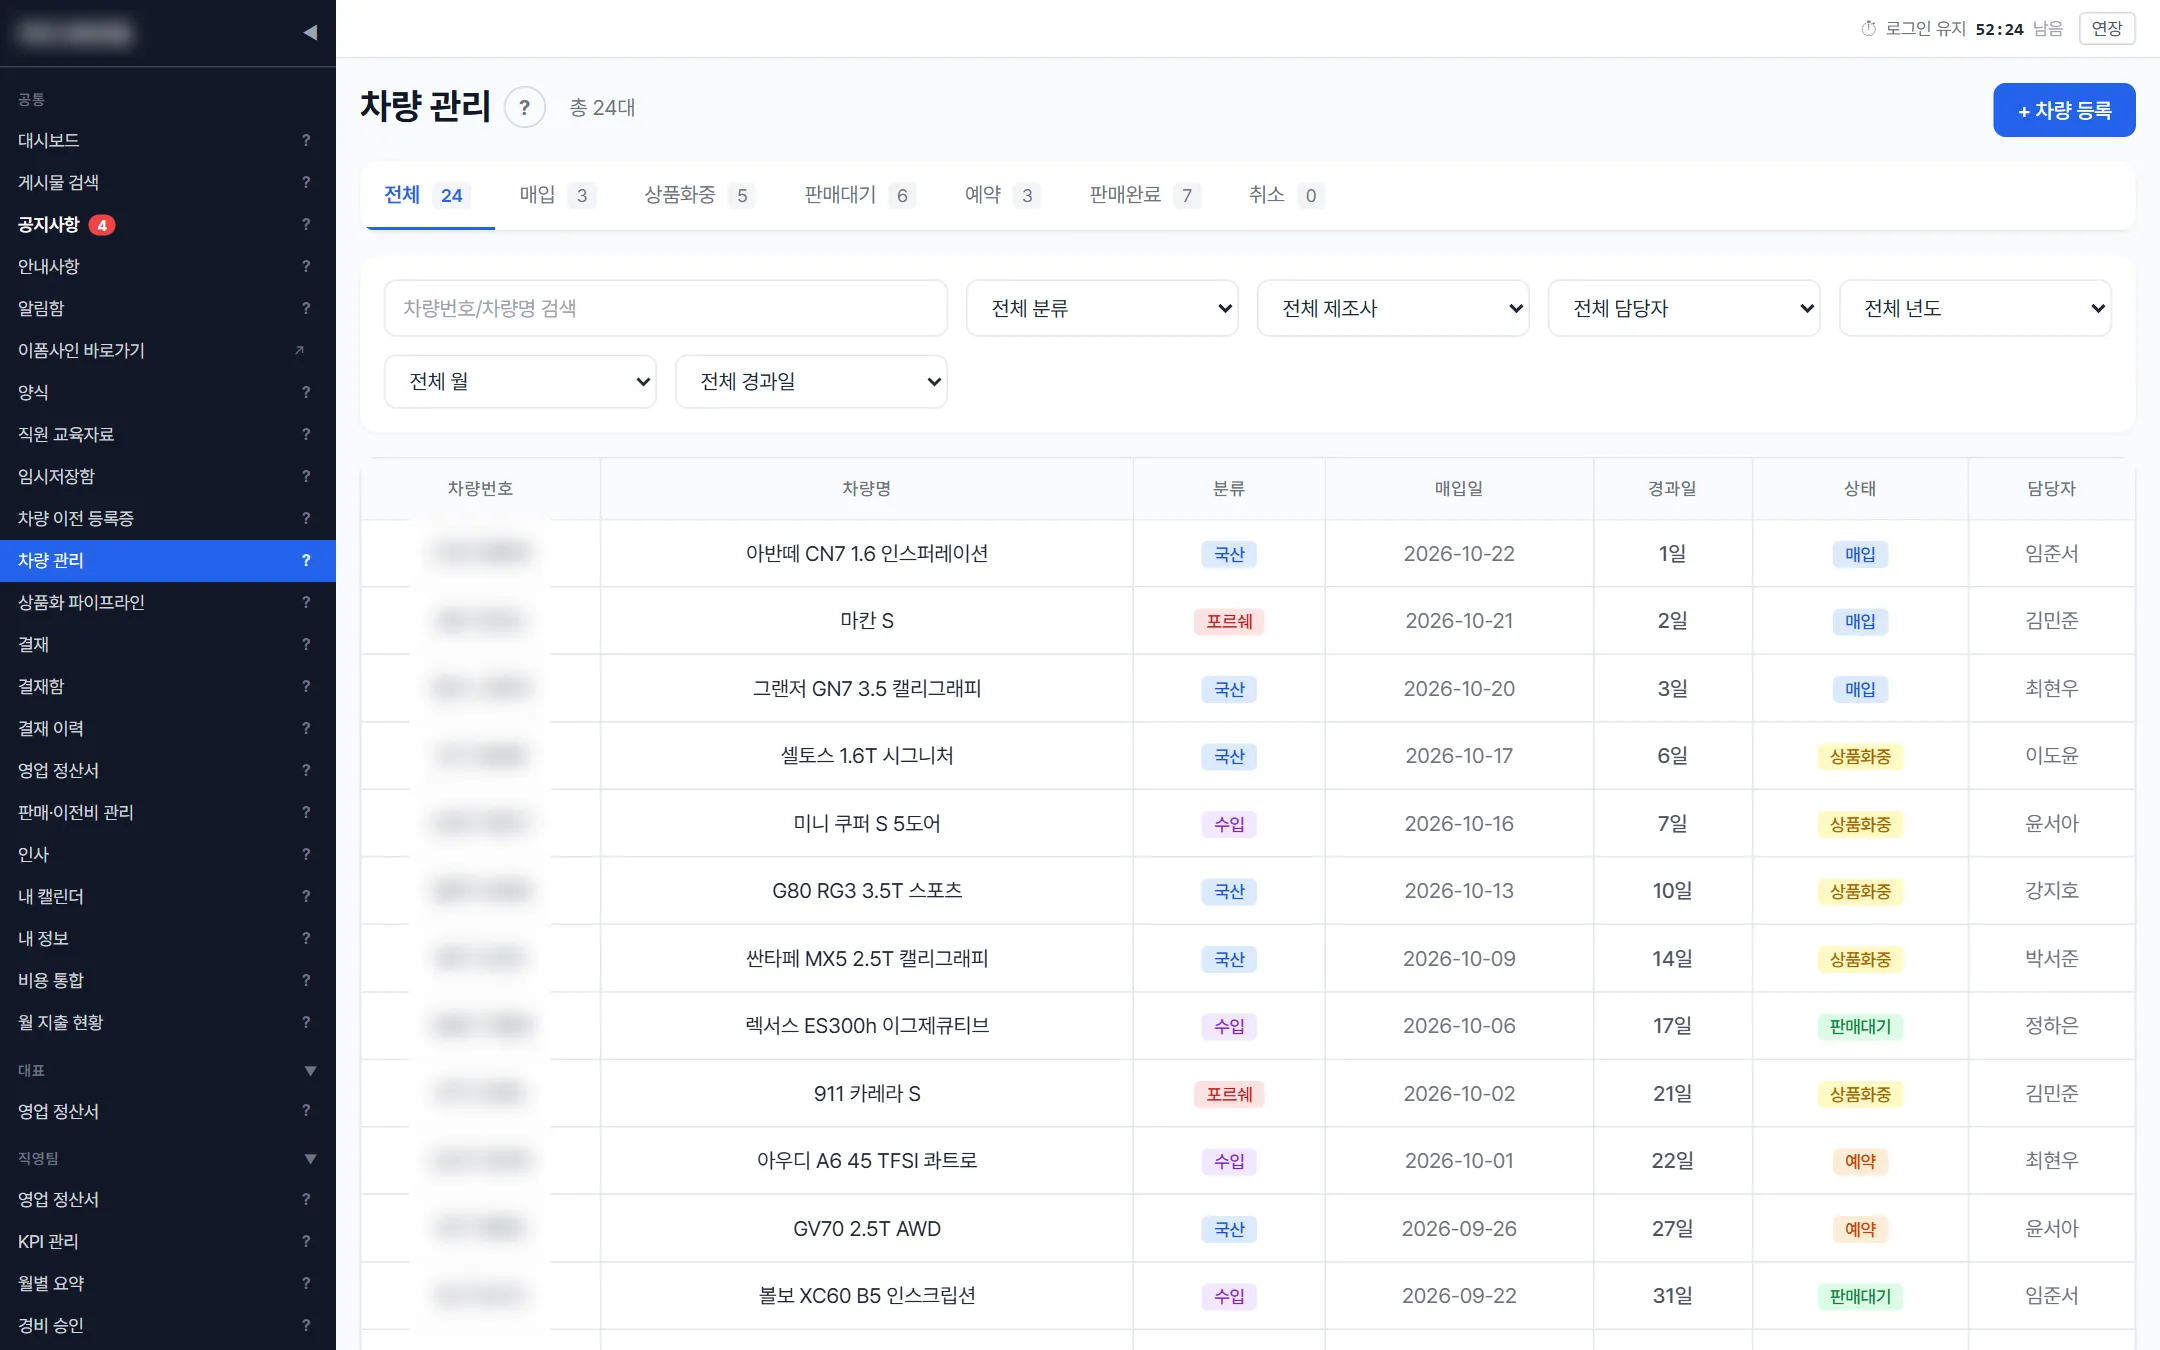Open the 전체 제조사 dropdown

[1393, 308]
